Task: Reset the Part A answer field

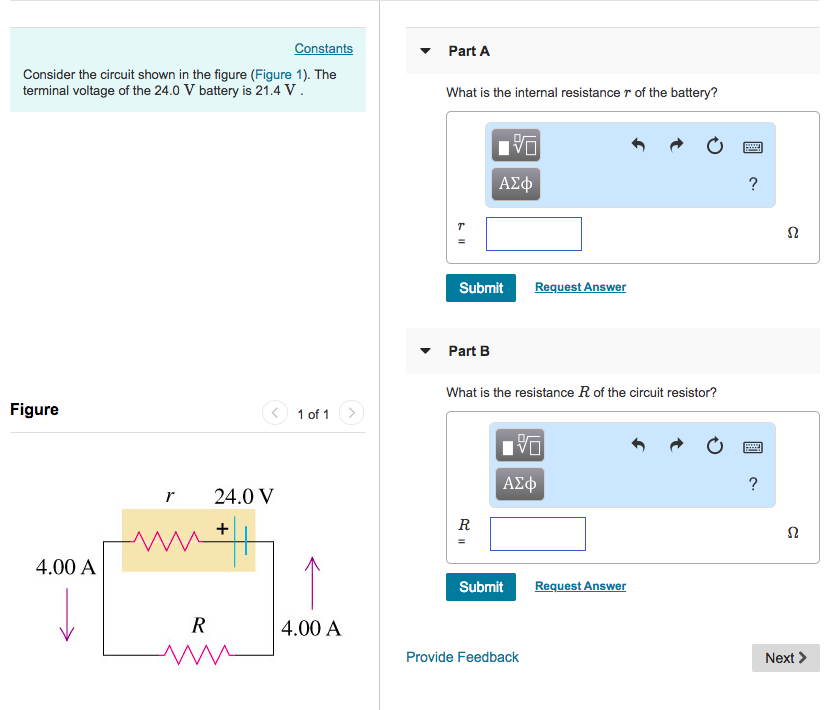Action: tap(714, 145)
